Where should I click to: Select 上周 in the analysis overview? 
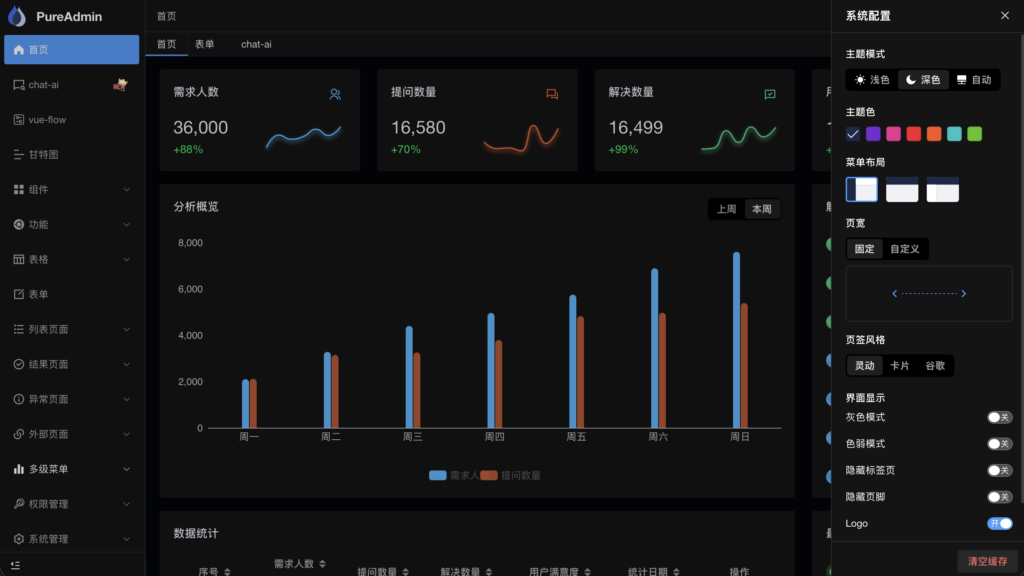(x=726, y=209)
